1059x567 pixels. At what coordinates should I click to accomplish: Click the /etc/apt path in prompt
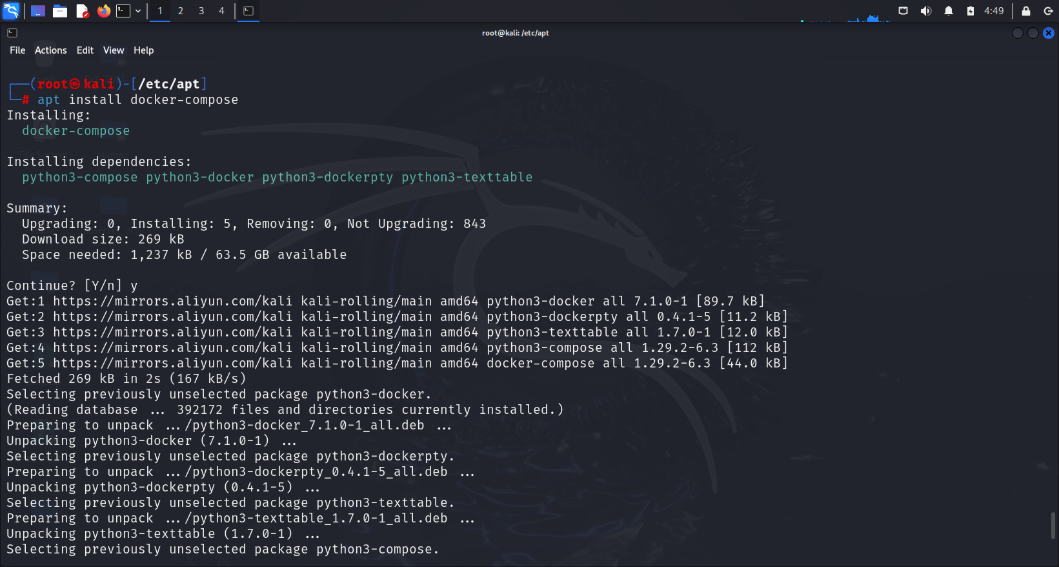[169, 84]
